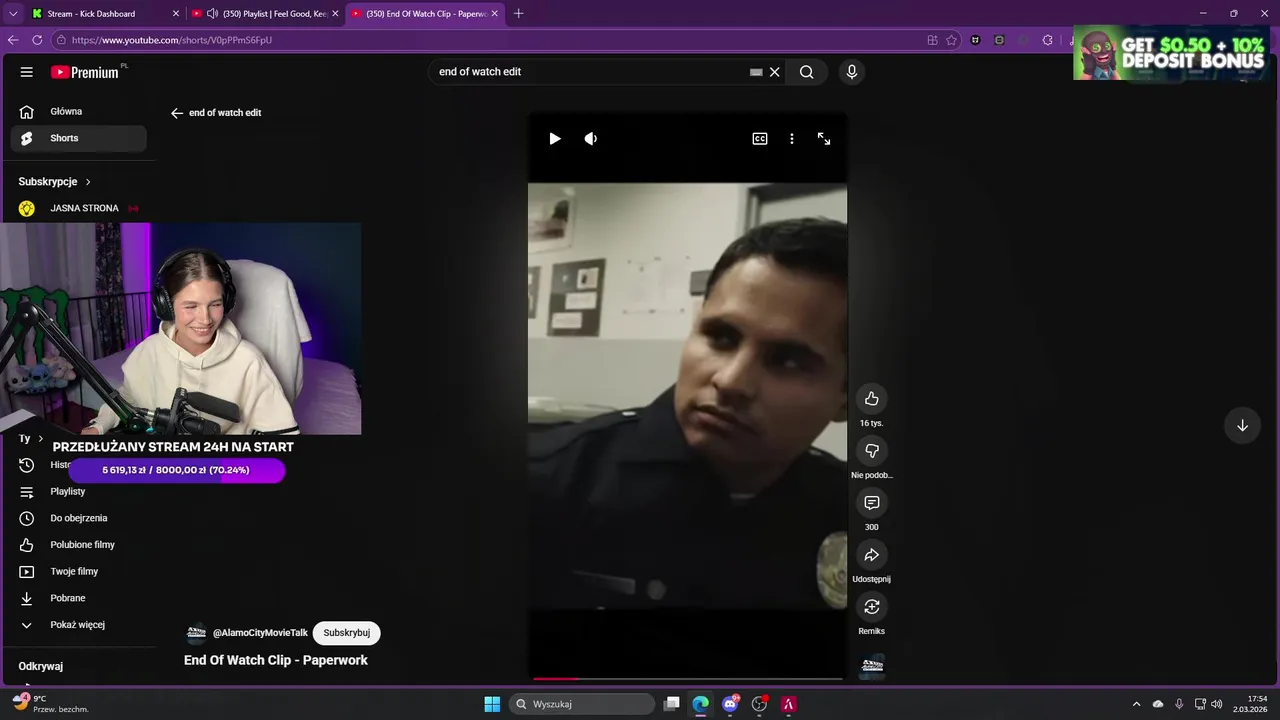Image resolution: width=1280 pixels, height=720 pixels.
Task: Share the Short via Udostępnij
Action: [x=871, y=555]
